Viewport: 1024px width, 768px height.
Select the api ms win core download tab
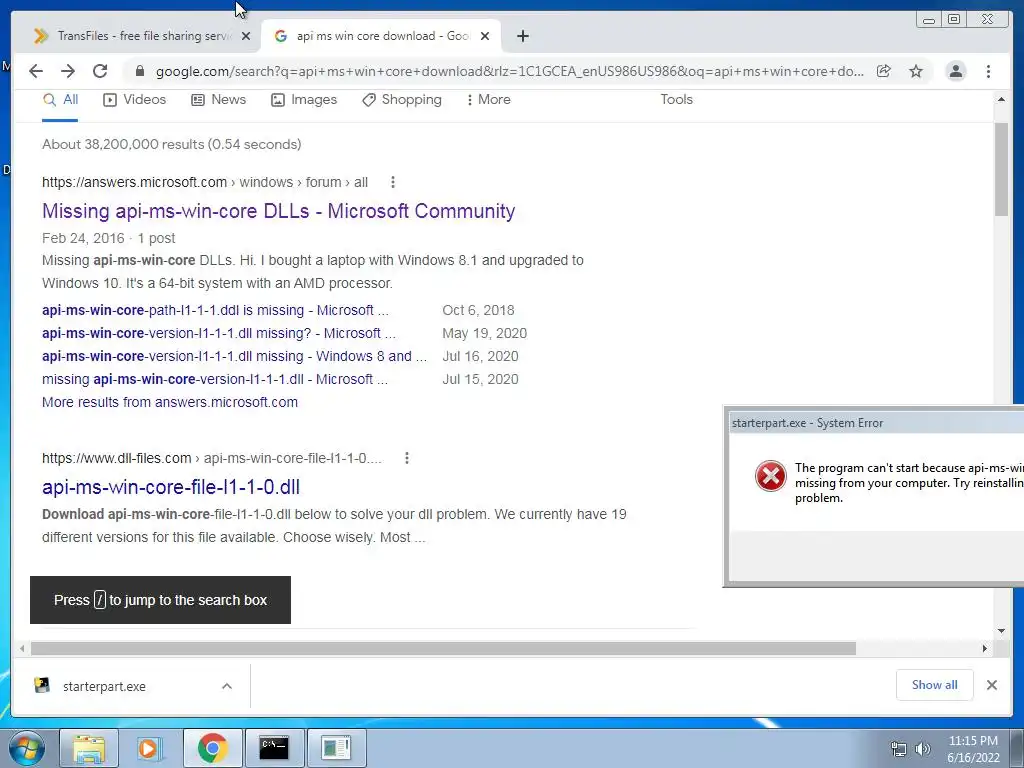[381, 36]
